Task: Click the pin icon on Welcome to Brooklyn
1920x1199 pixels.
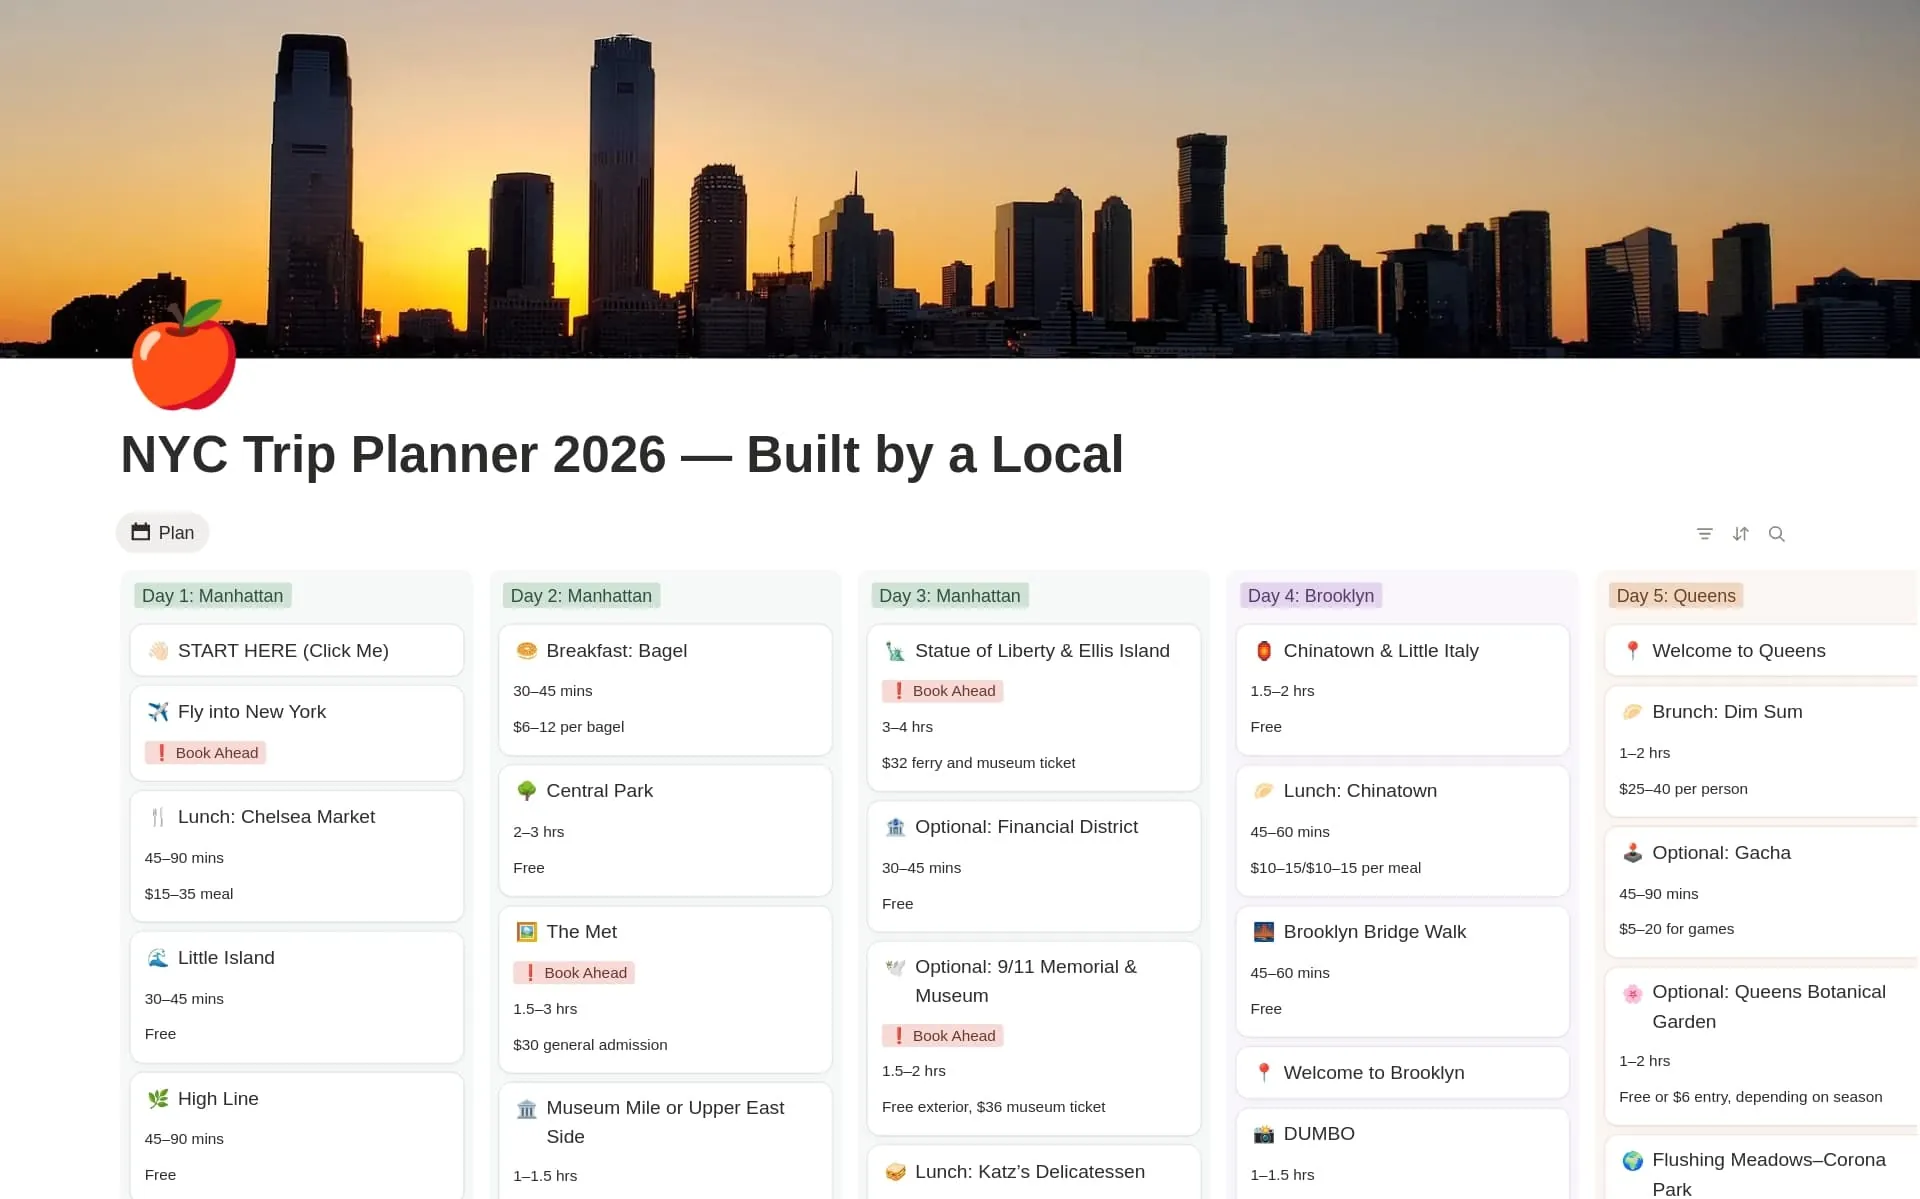Action: tap(1264, 1073)
